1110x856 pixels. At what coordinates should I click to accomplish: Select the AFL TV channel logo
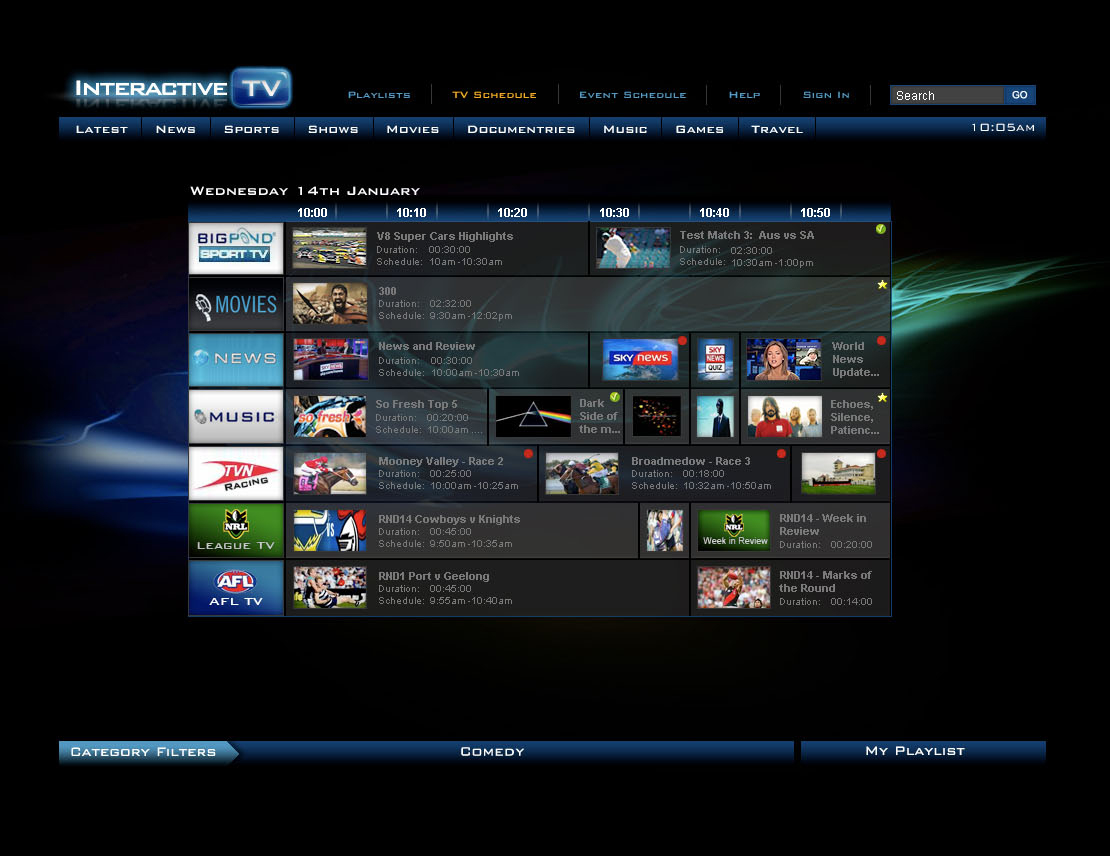[x=235, y=586]
